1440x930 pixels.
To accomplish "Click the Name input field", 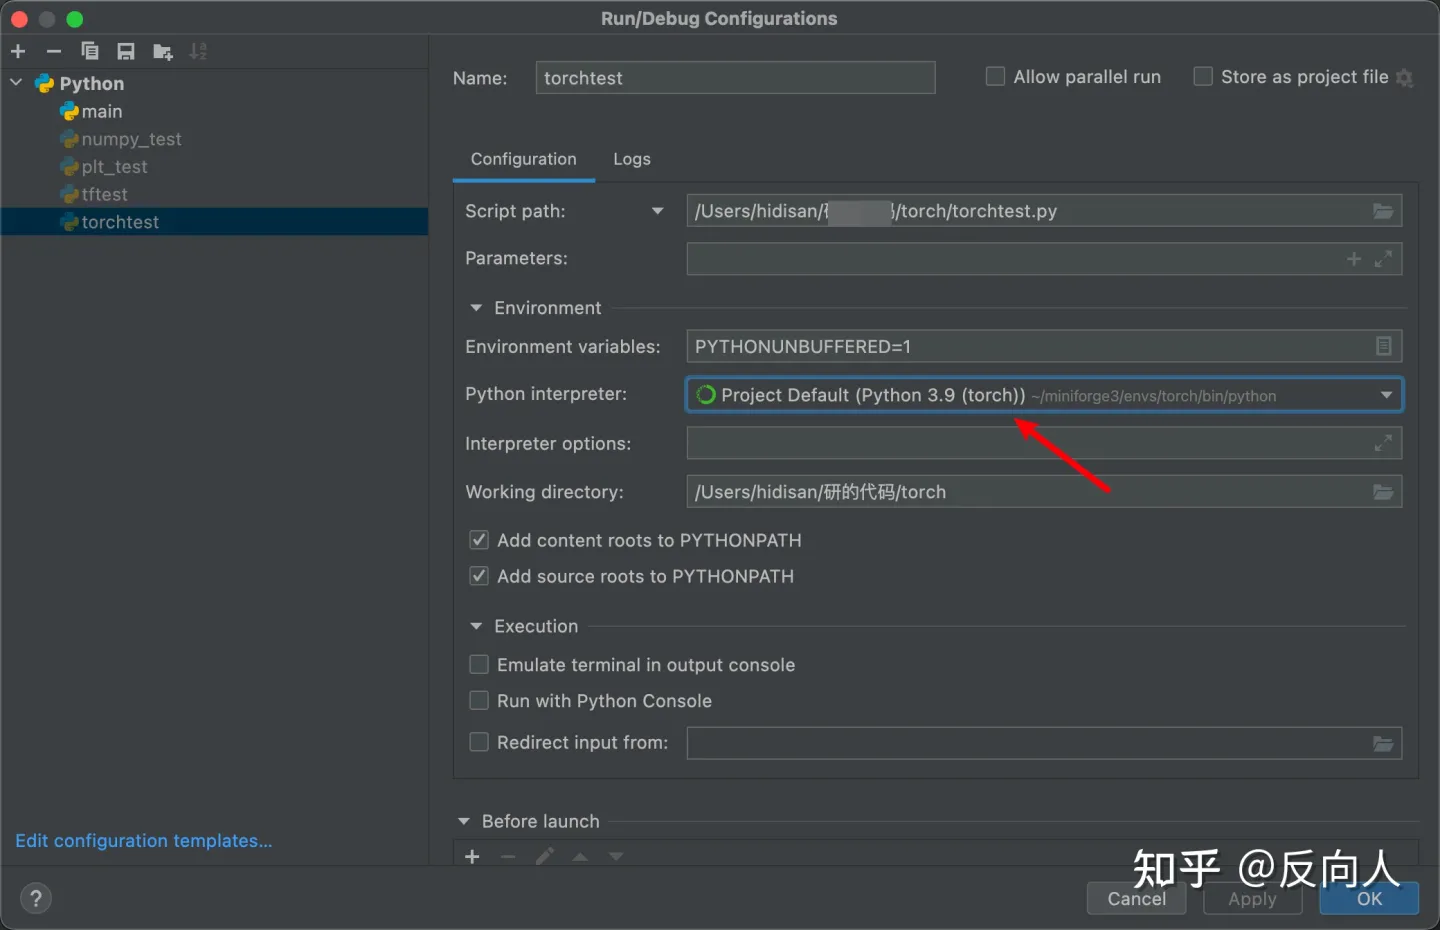I will tap(735, 78).
